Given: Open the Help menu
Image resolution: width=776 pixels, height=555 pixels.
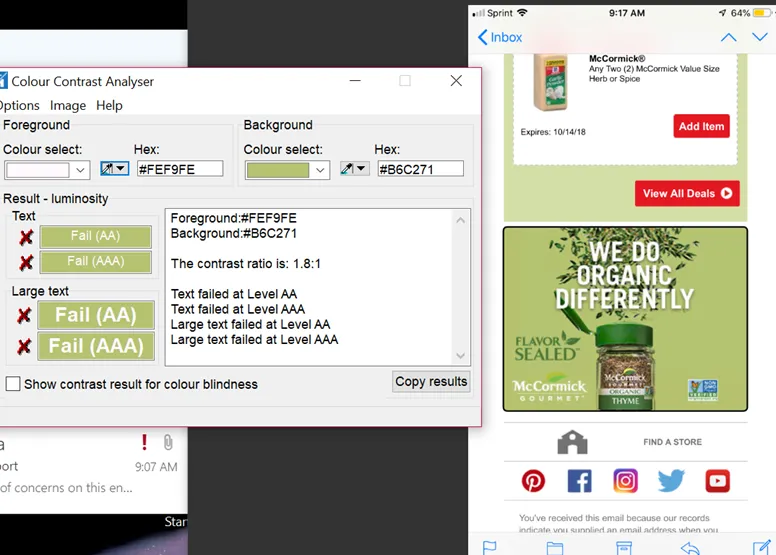Looking at the screenshot, I should point(109,105).
